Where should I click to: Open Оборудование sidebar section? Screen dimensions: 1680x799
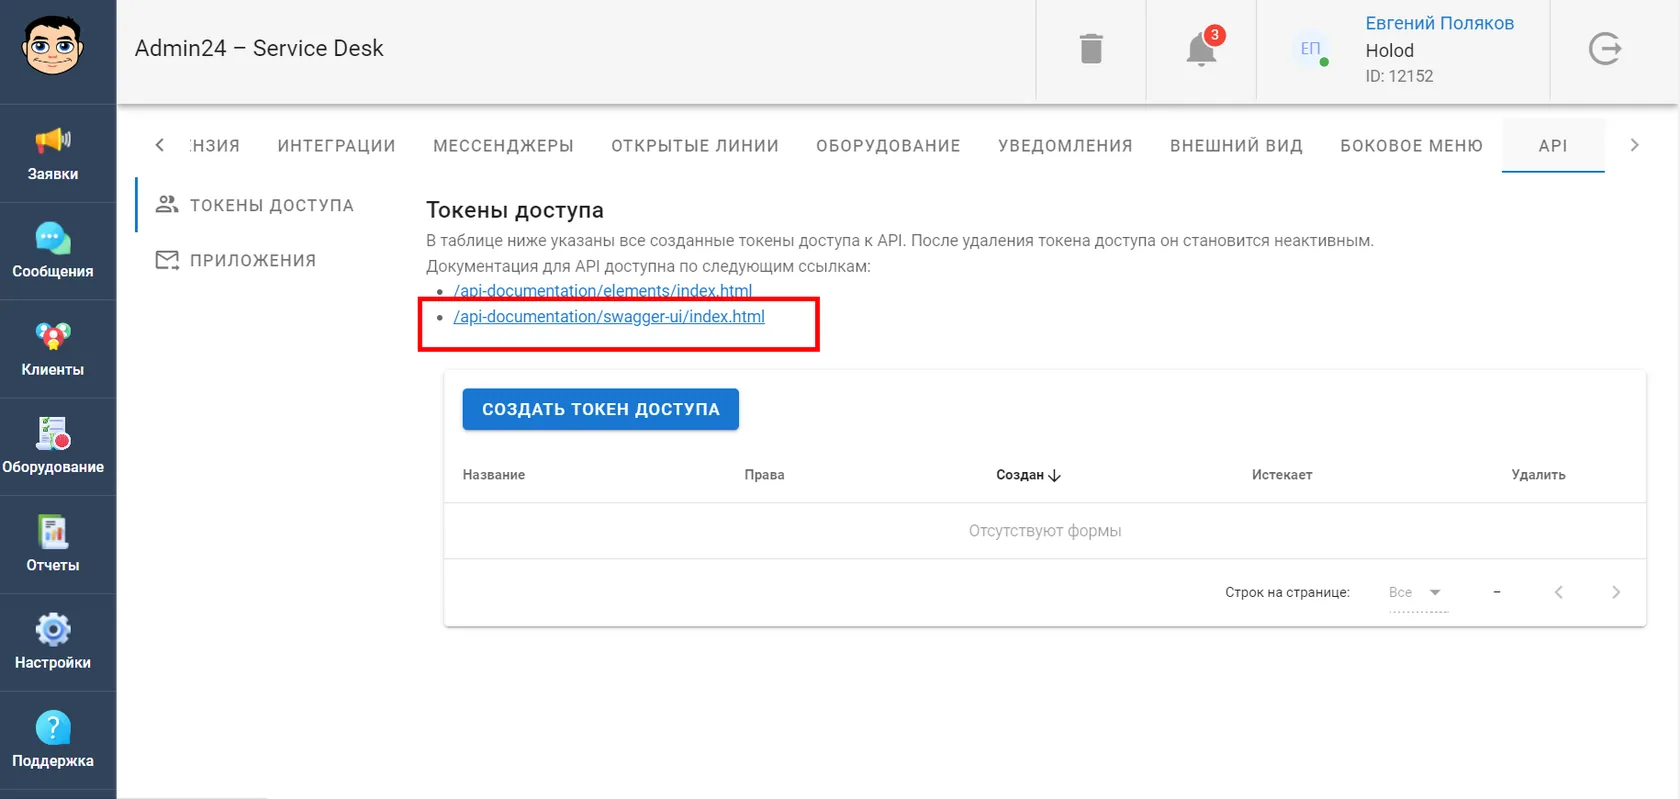(x=53, y=446)
